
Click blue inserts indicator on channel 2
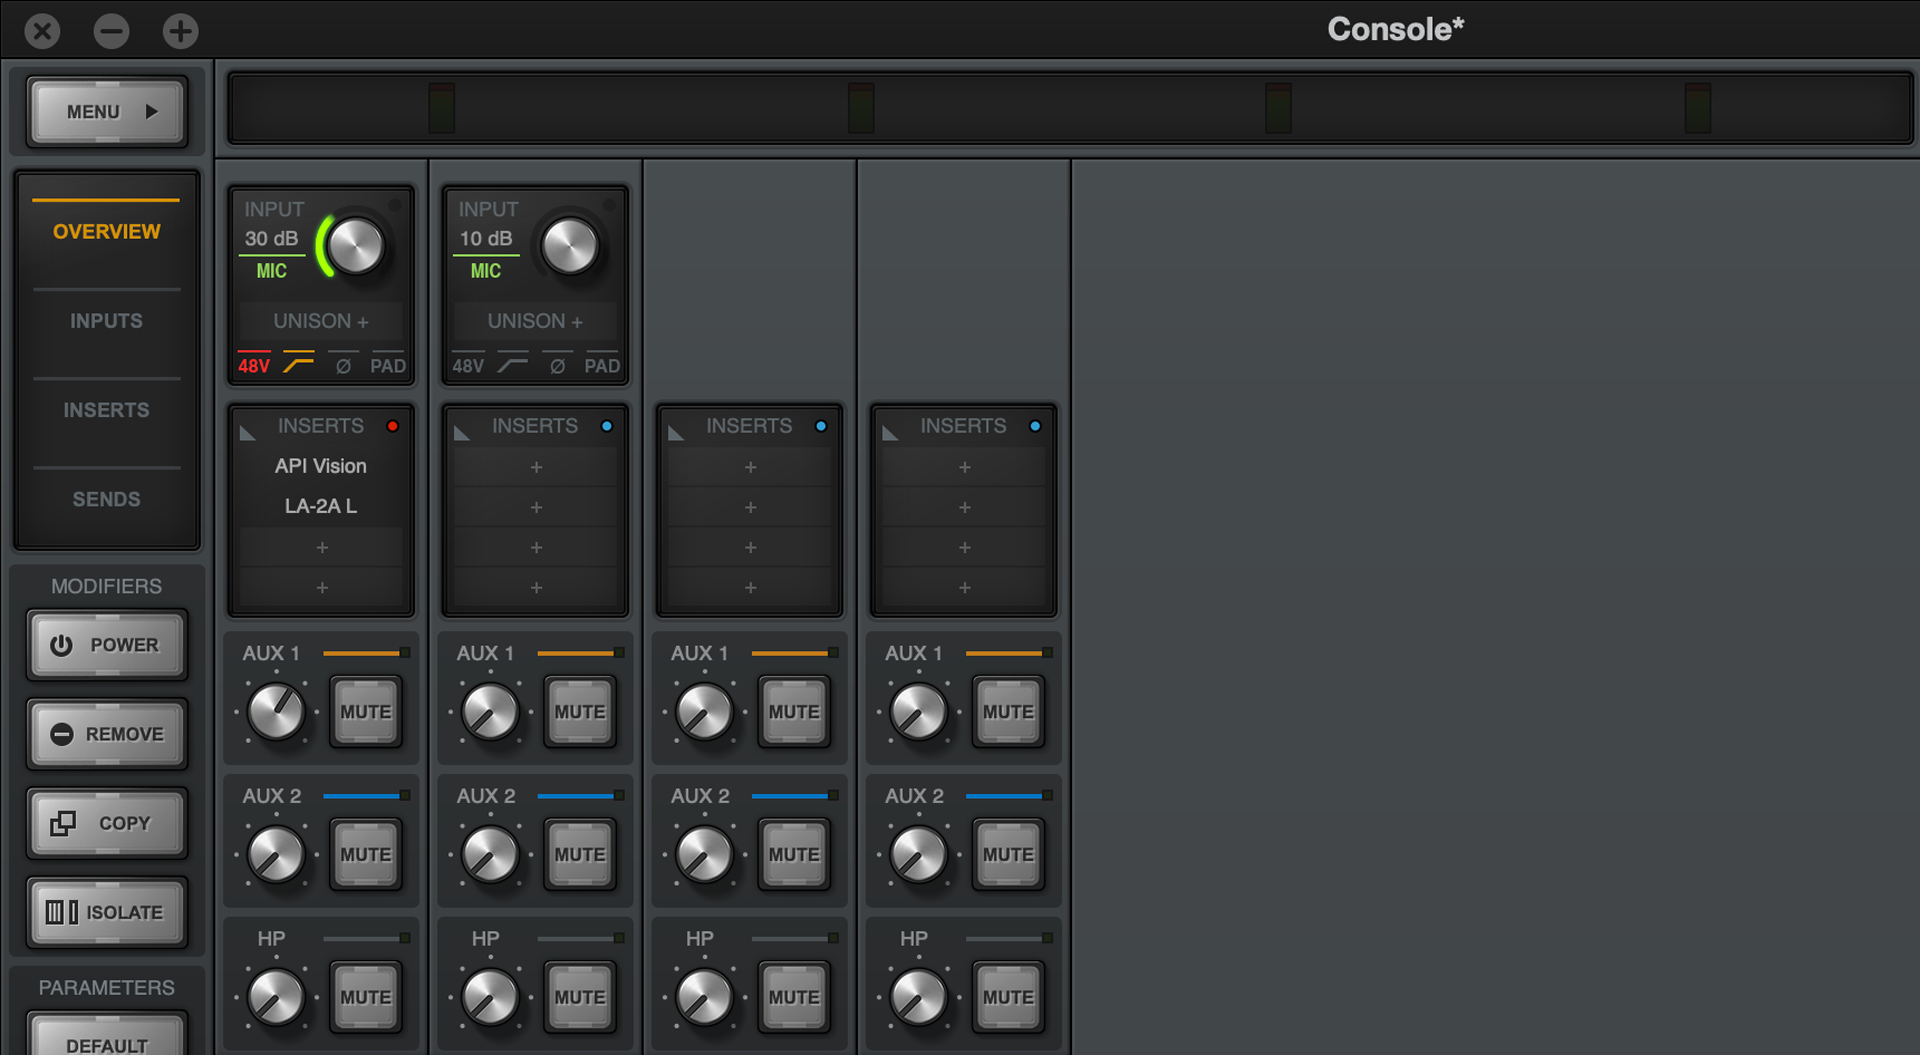tap(607, 426)
